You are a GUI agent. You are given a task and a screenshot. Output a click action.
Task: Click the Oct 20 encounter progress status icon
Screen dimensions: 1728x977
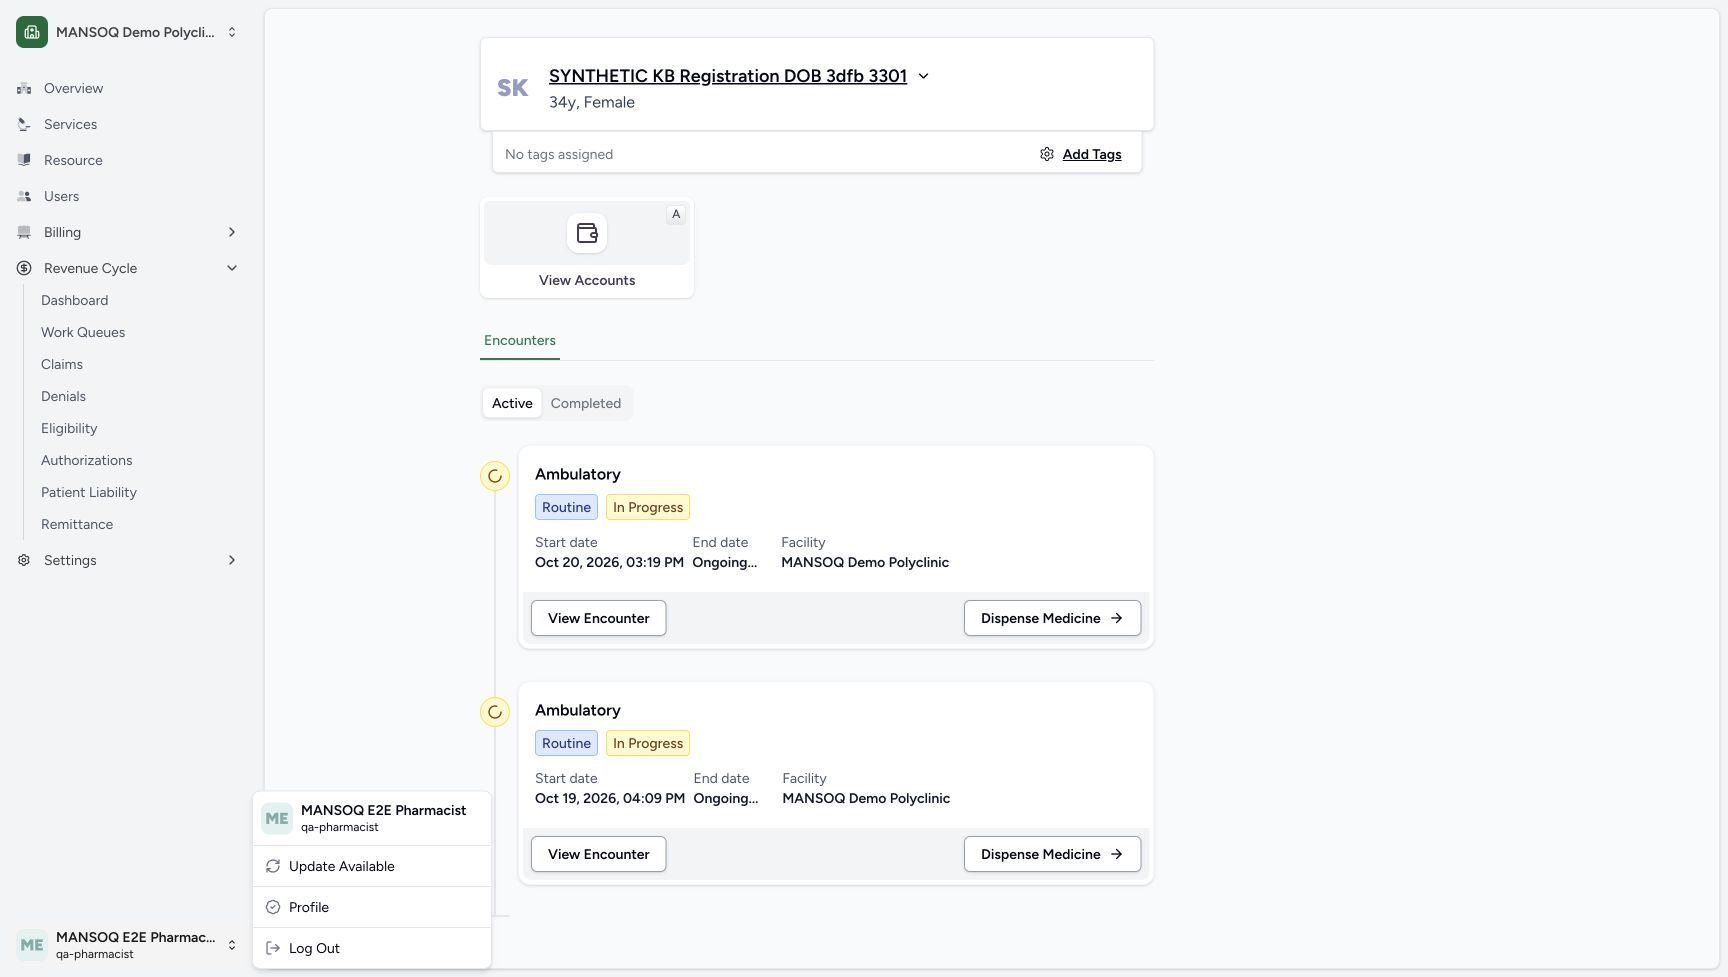[495, 476]
